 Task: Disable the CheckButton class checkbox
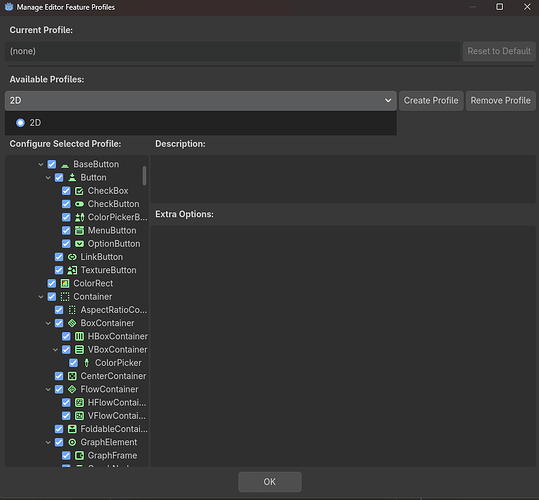coord(66,204)
